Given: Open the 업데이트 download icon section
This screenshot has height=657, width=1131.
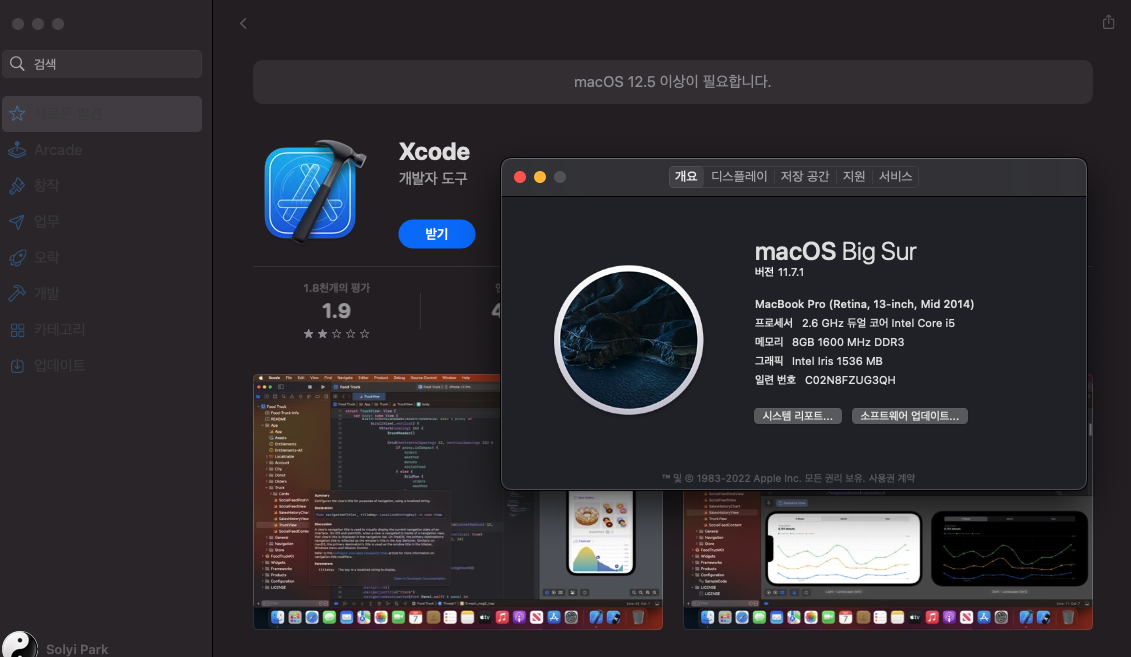Looking at the screenshot, I should coord(17,366).
